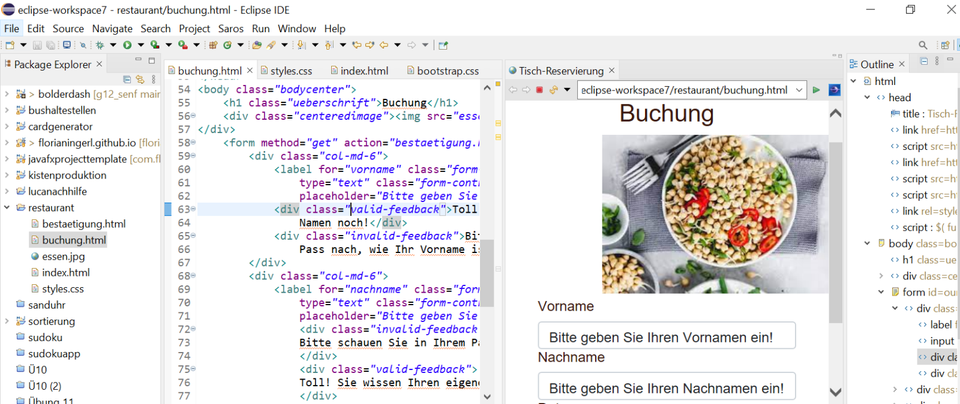Open the Window menu
This screenshot has width=960, height=404.
pyautogui.click(x=297, y=28)
